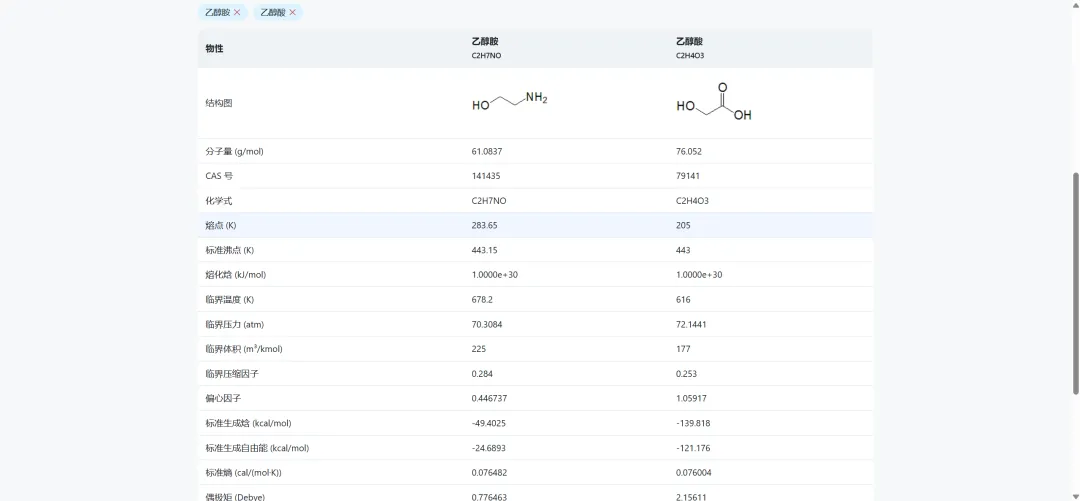Click the page vertical scrollbar thumb
The width and height of the screenshot is (1080, 501).
coord(1076,283)
